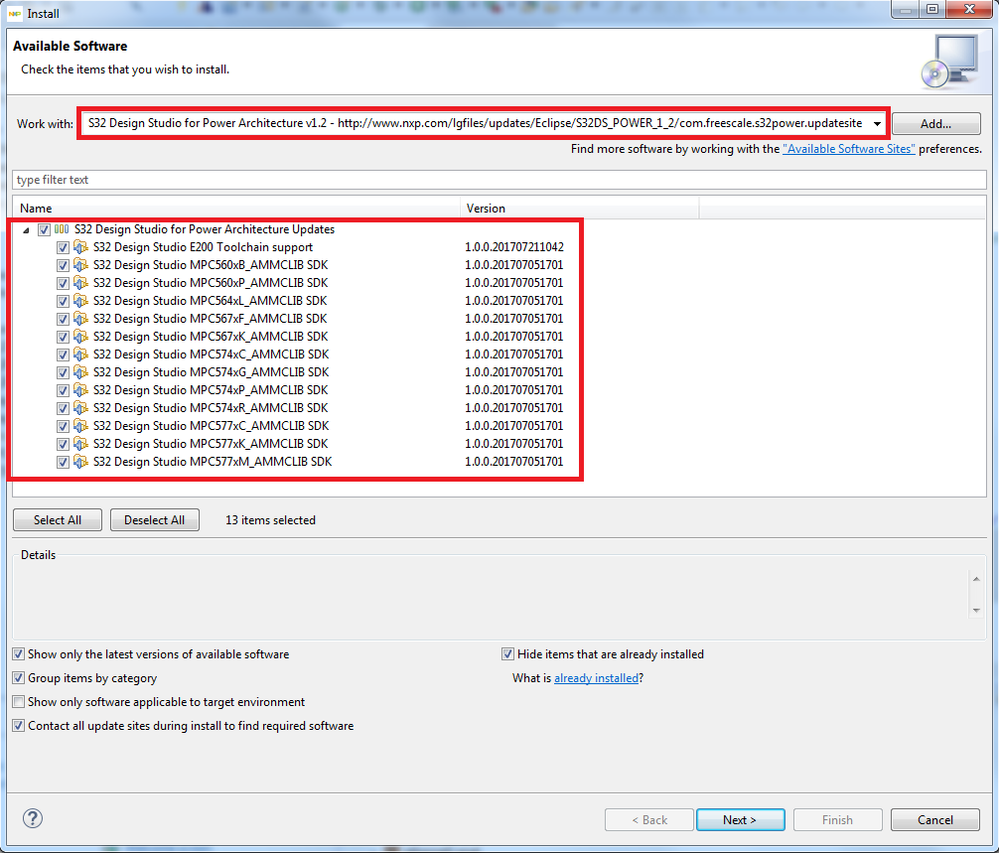Uncheck MPC564xL_AMMCLIB SDK checkbox
The image size is (999, 853).
click(62, 301)
